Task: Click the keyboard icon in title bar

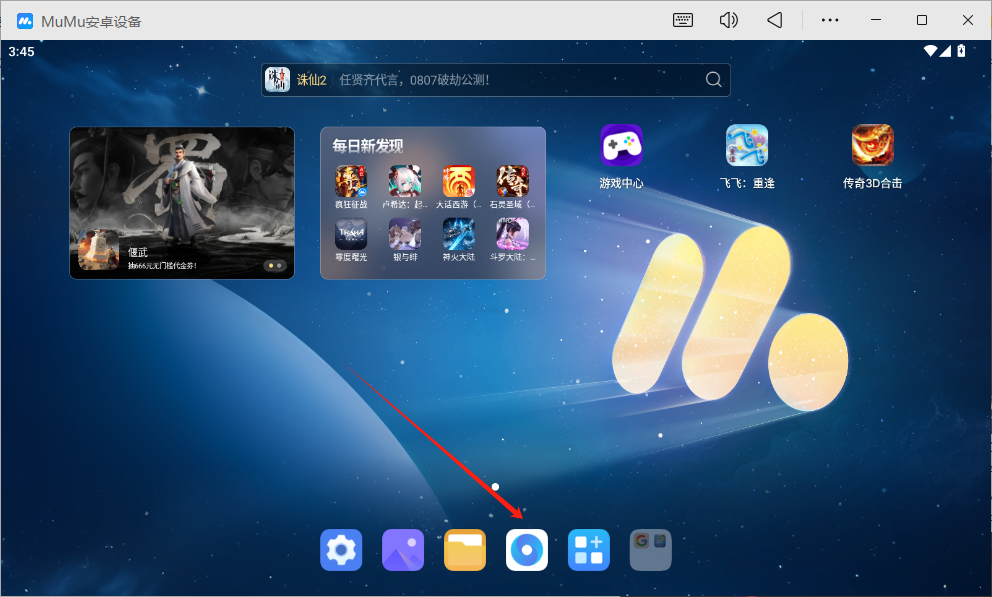Action: pos(683,20)
